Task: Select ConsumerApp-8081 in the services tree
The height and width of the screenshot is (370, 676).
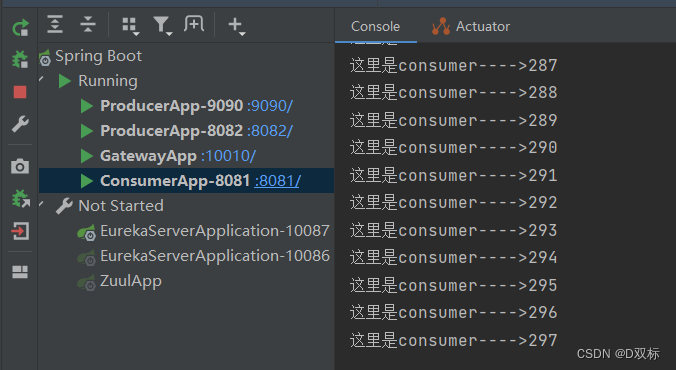Action: point(175,181)
